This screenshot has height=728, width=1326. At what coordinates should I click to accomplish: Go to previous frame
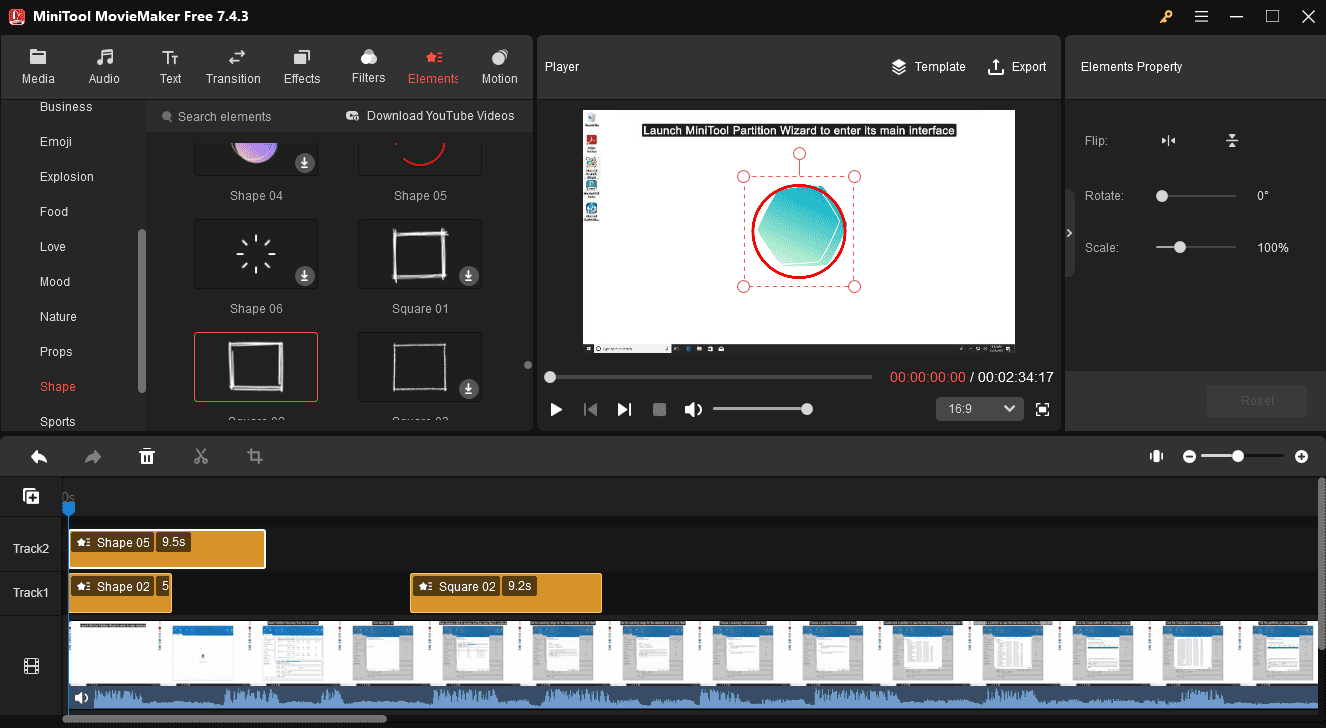pos(591,409)
